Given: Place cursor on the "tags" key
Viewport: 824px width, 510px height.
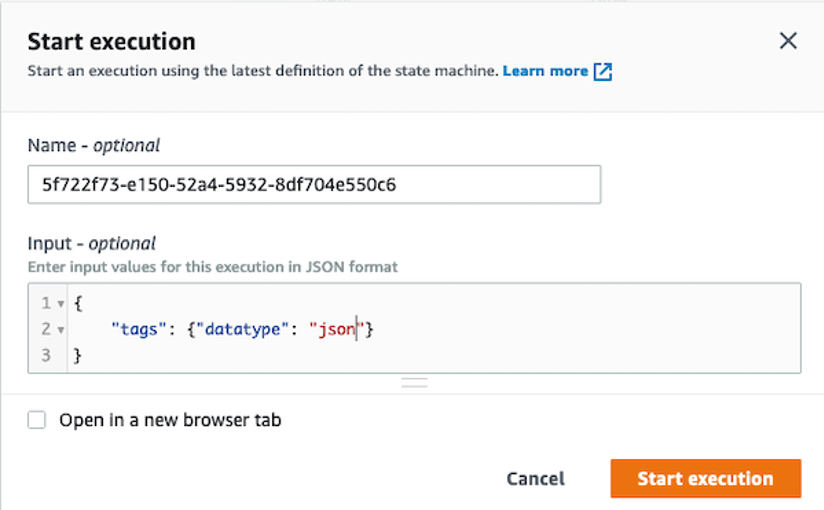Looking at the screenshot, I should (x=137, y=329).
